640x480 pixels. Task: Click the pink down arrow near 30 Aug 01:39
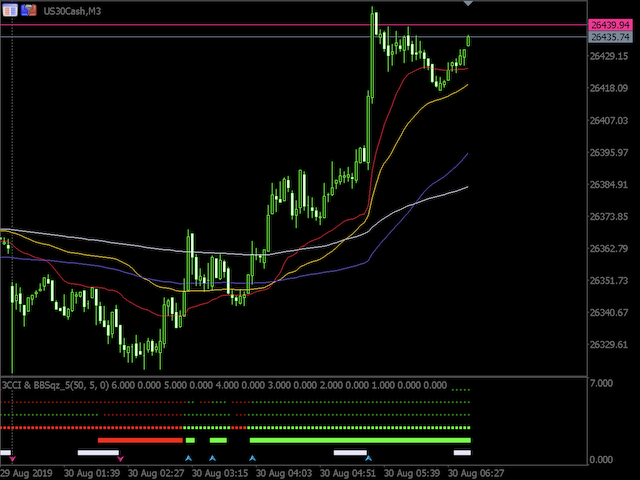122,458
